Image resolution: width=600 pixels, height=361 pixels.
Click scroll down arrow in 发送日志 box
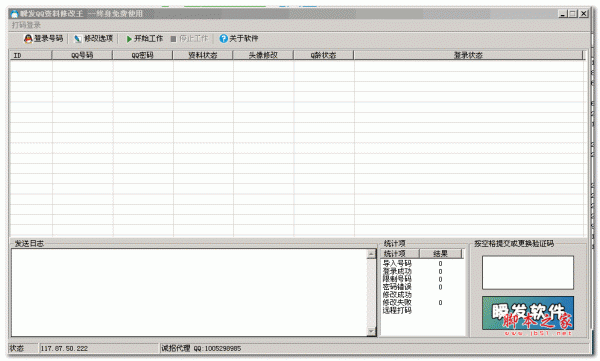click(x=371, y=332)
